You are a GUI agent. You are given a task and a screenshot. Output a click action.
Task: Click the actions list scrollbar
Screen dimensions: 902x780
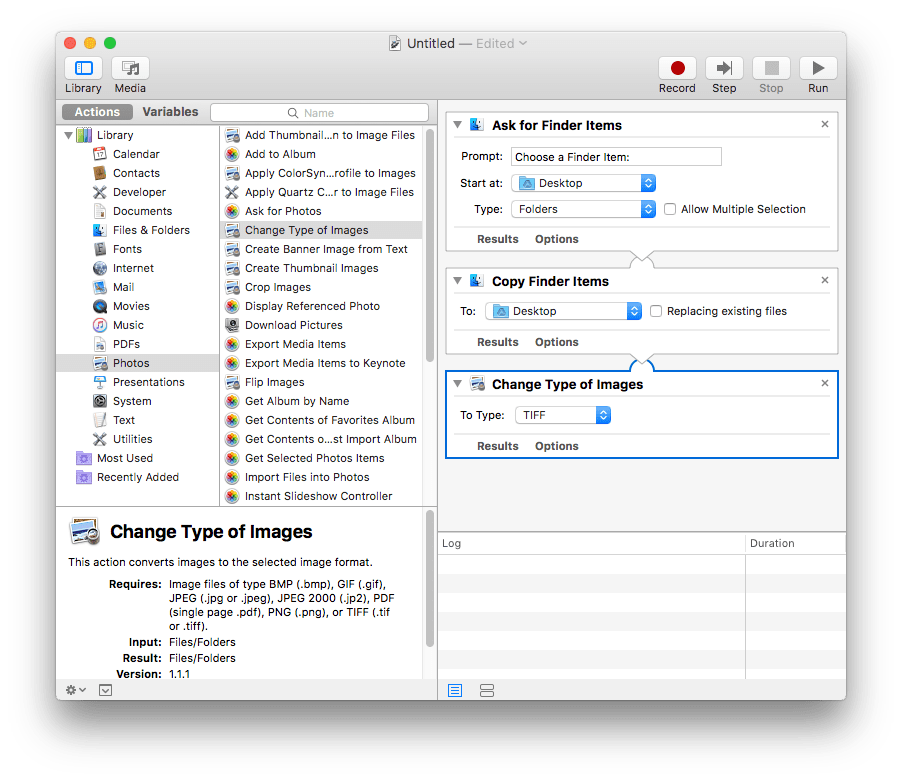coord(429,244)
